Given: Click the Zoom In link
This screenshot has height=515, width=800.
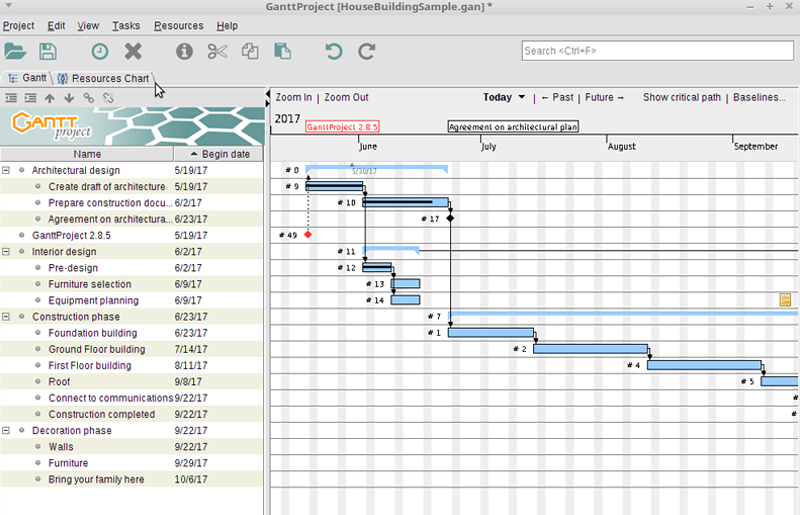Looking at the screenshot, I should coord(293,97).
